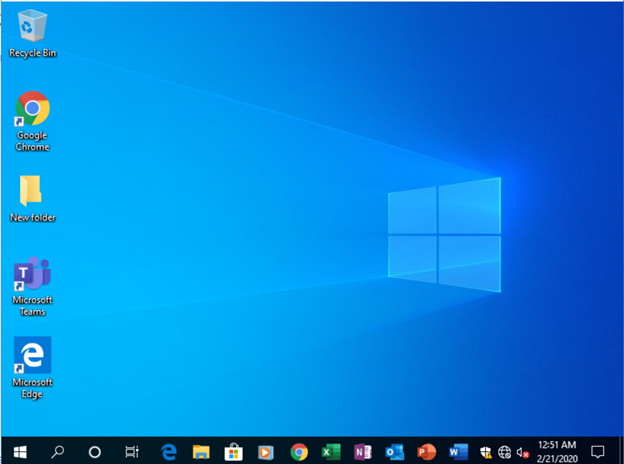Select the Recycle Bin desktop icon
624x464 pixels.
coord(33,34)
